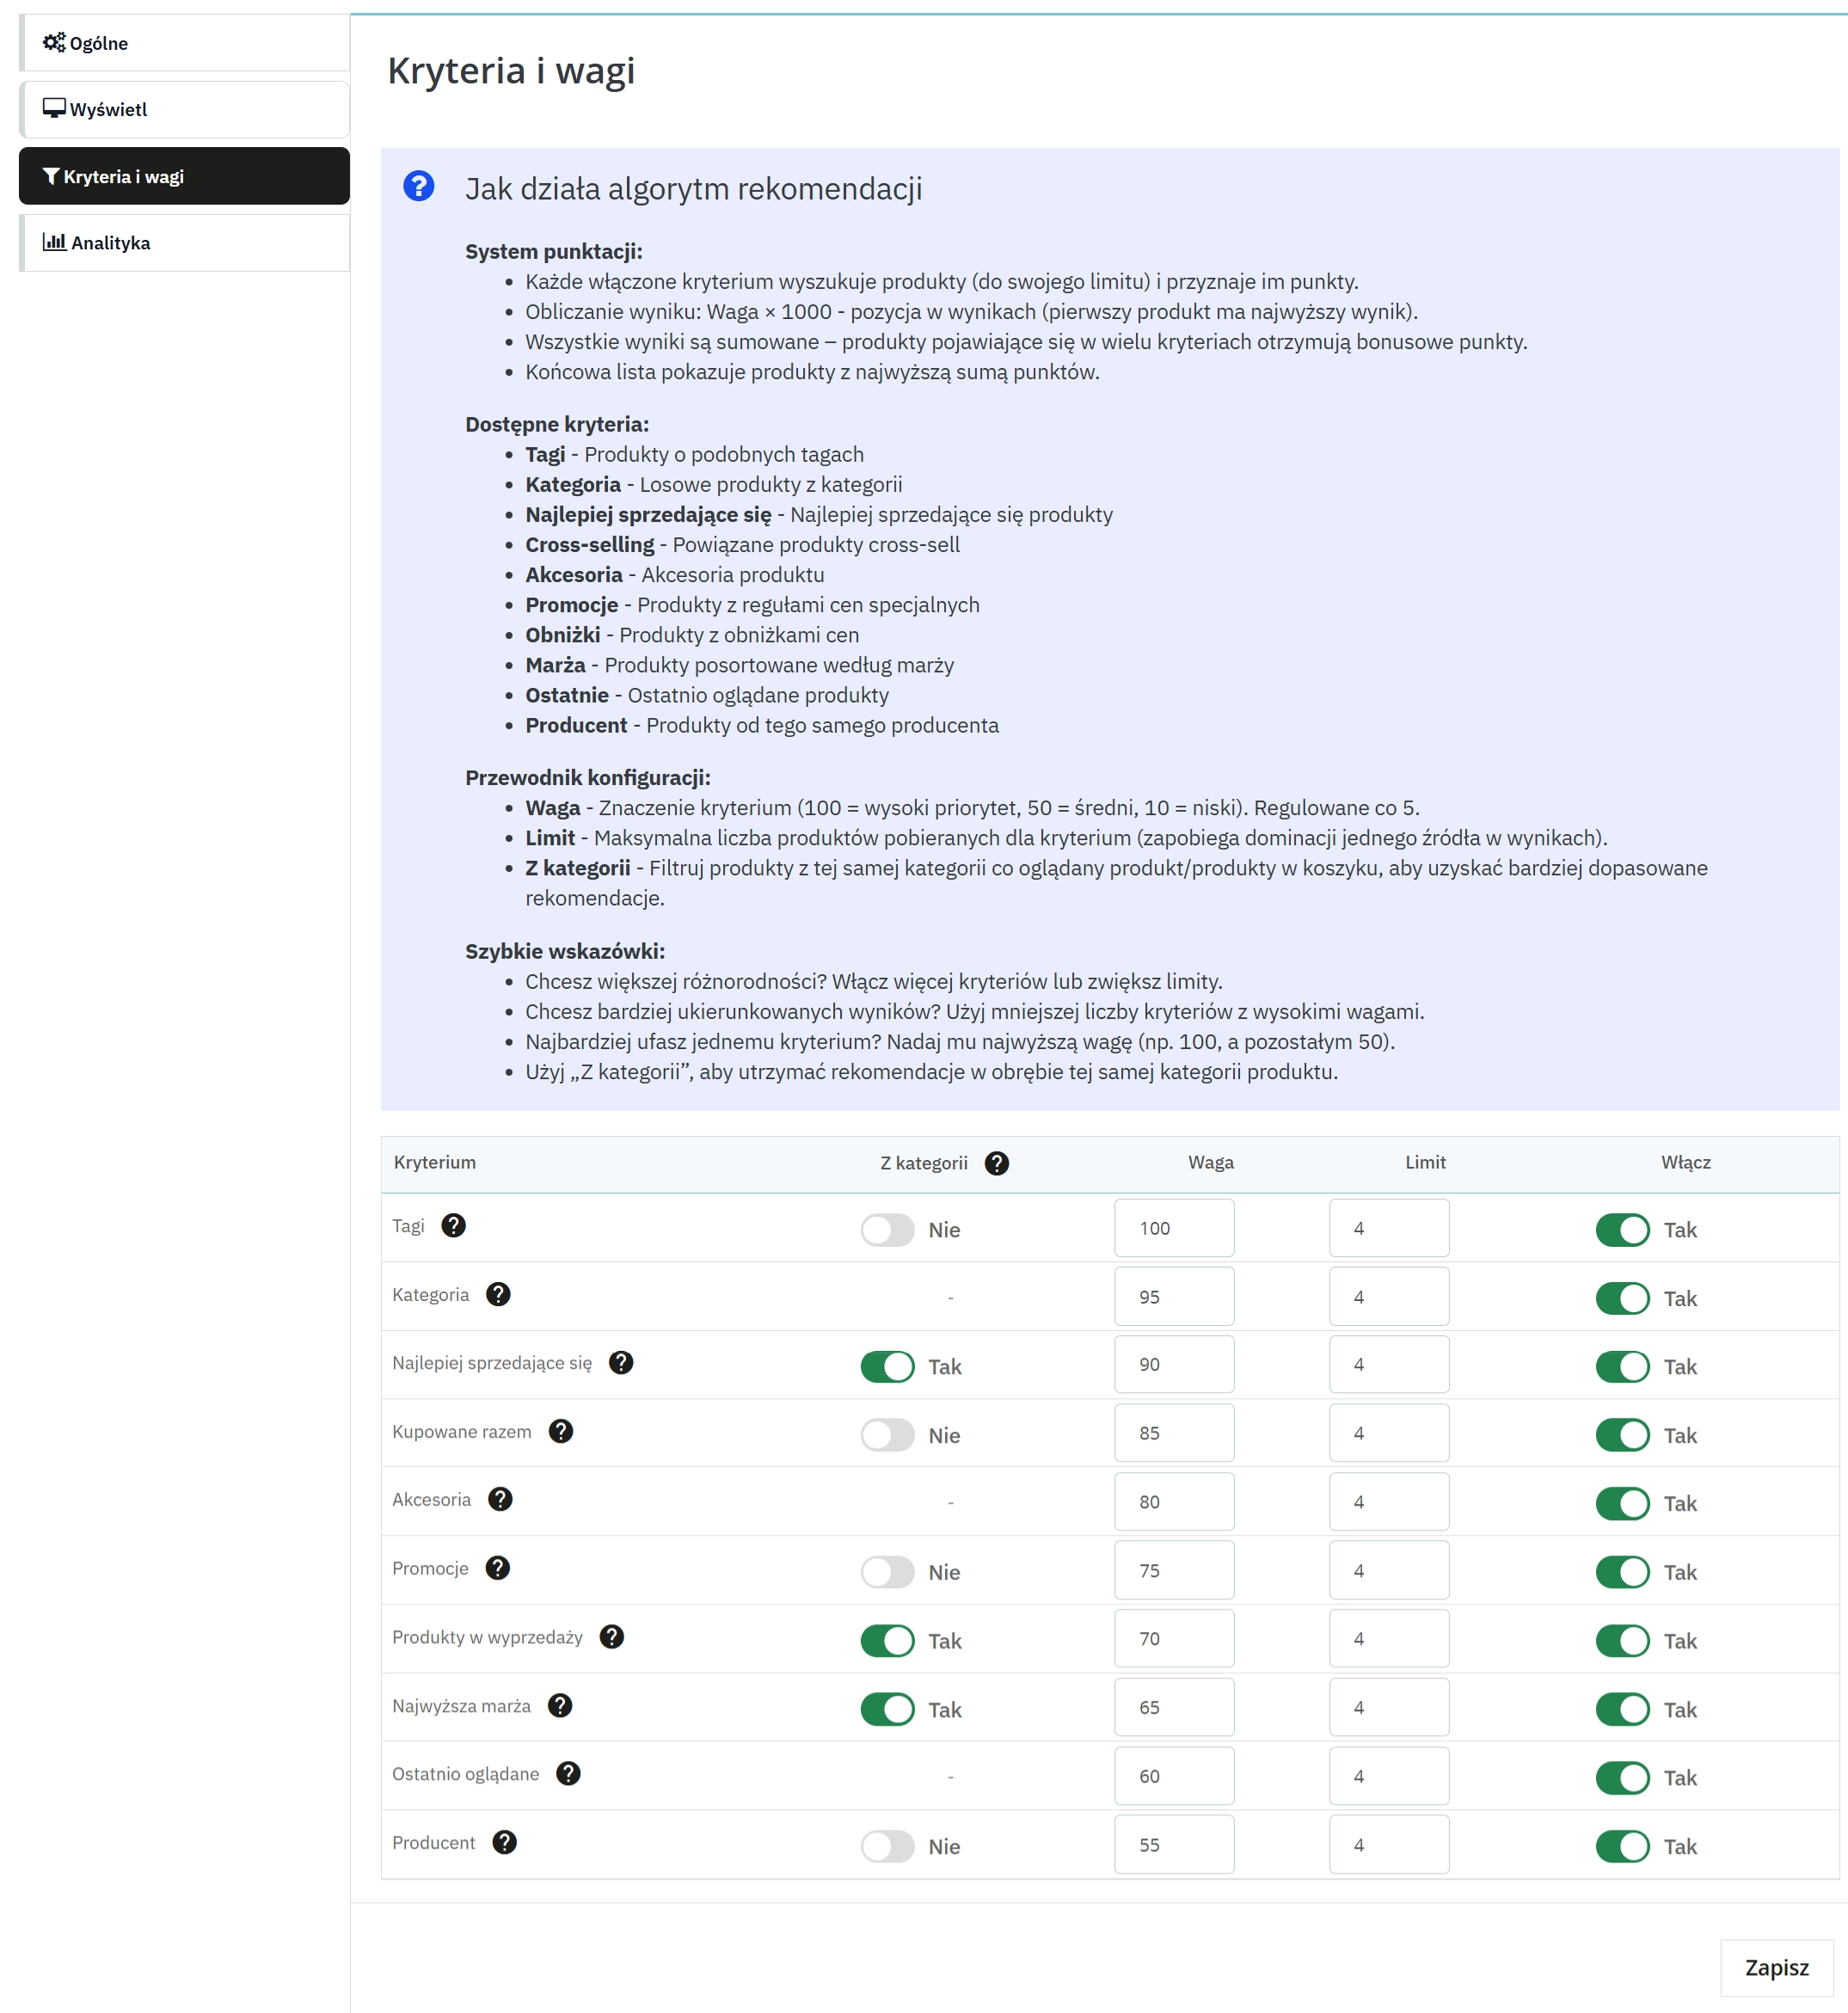Open the Ogólne settings with gear icon
Viewport: 1848px width, 2013px height.
point(53,42)
